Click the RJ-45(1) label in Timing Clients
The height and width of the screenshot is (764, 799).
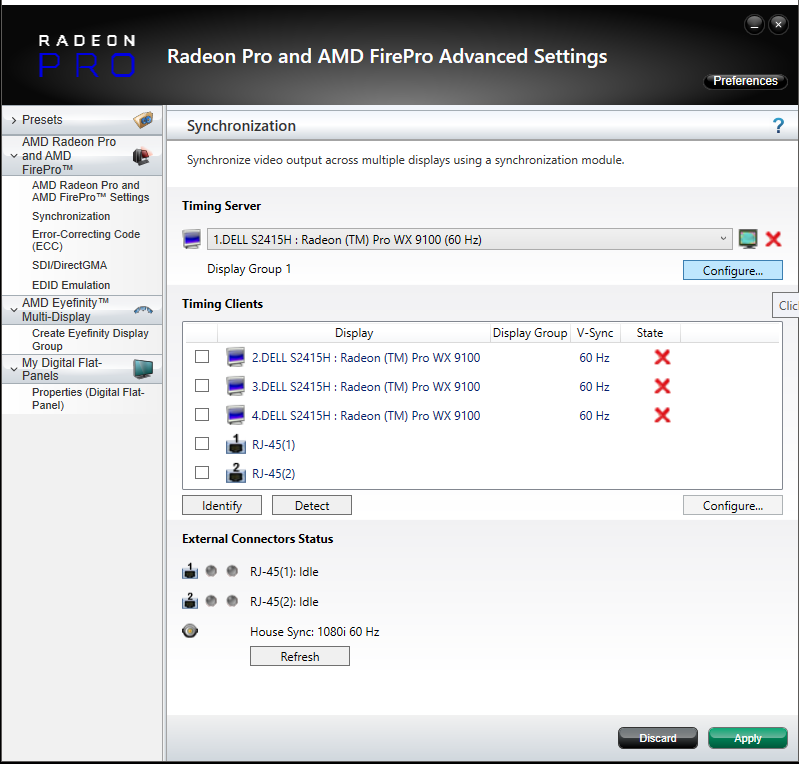(274, 444)
